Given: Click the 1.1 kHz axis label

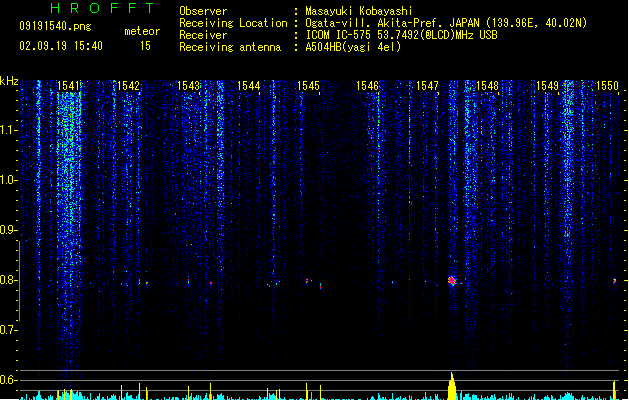Looking at the screenshot, I should (x=8, y=130).
